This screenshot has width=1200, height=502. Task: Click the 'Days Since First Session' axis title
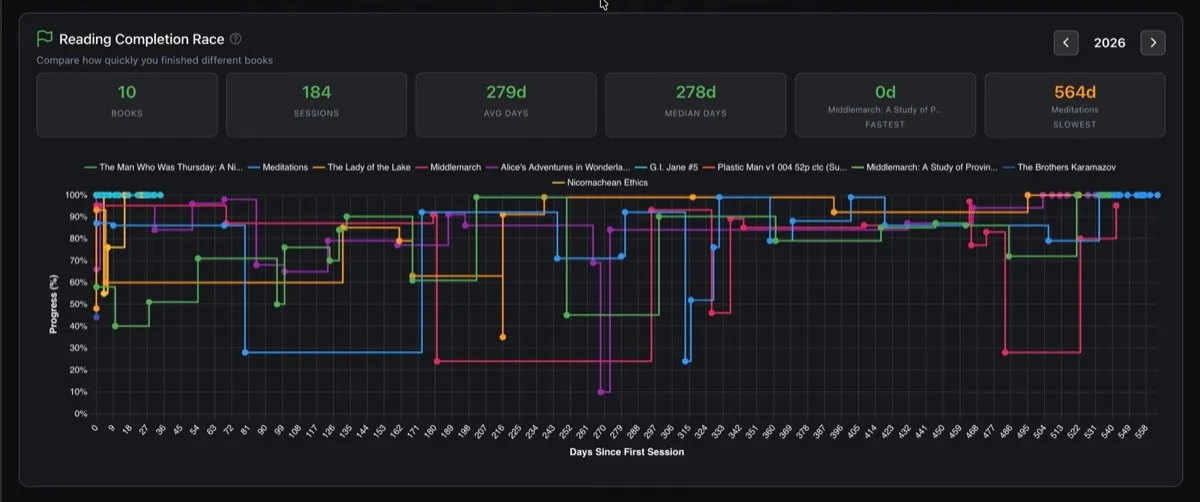(x=627, y=452)
